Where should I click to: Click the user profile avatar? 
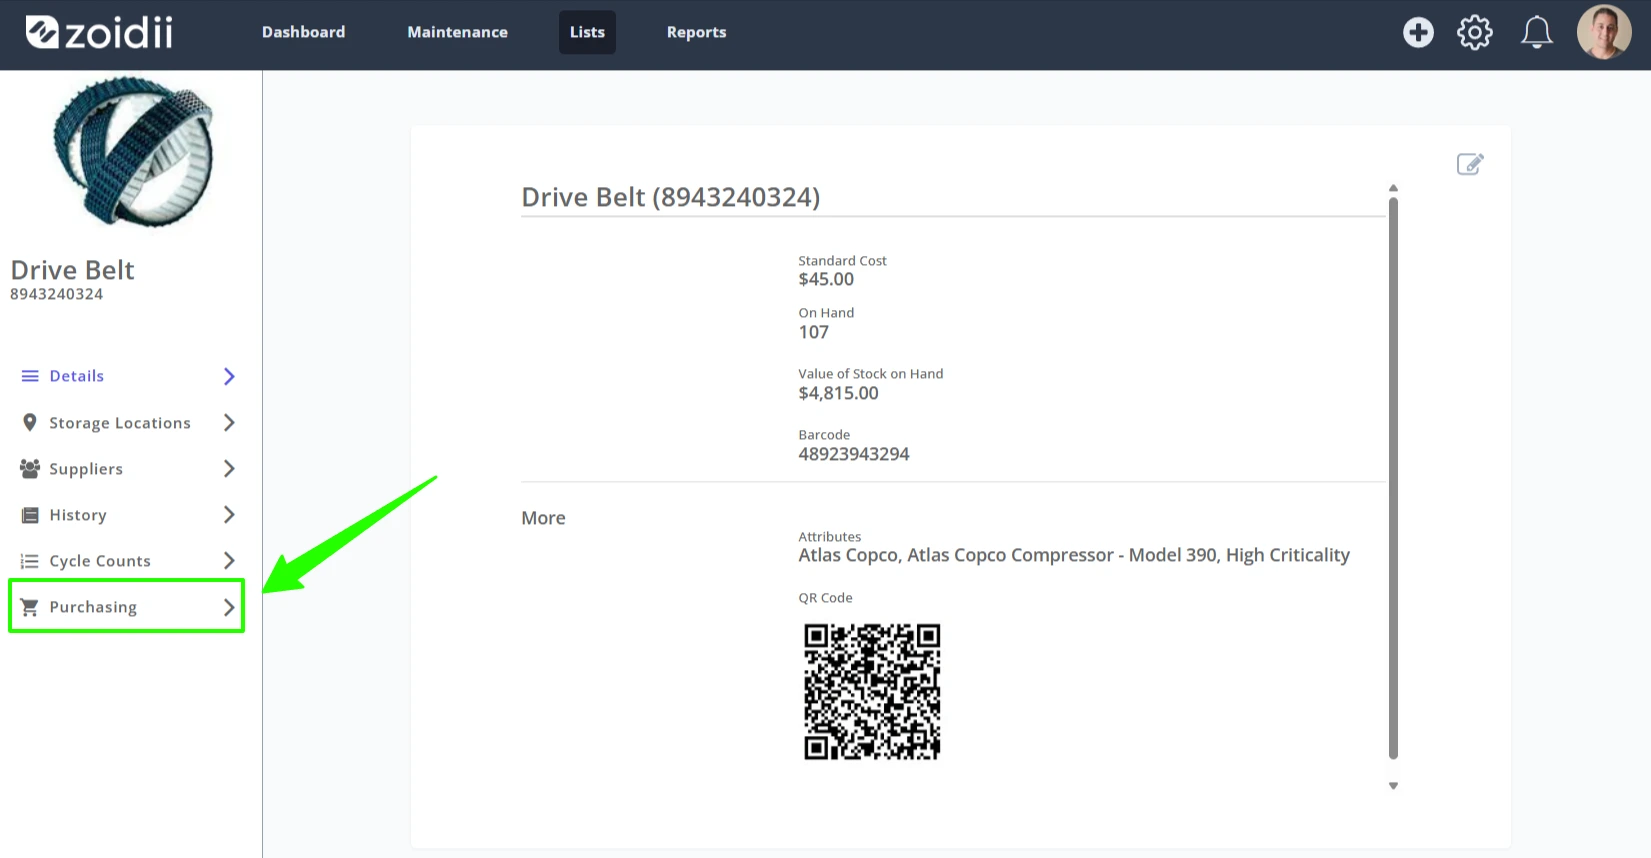pos(1604,32)
